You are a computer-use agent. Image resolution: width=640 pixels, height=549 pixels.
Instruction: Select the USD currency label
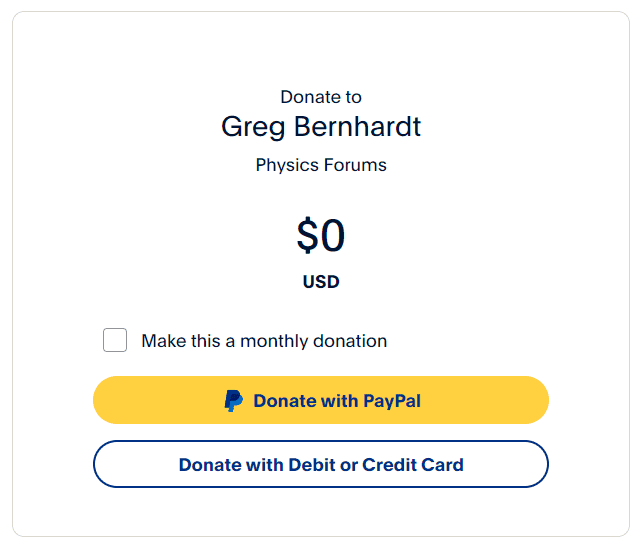pos(321,282)
